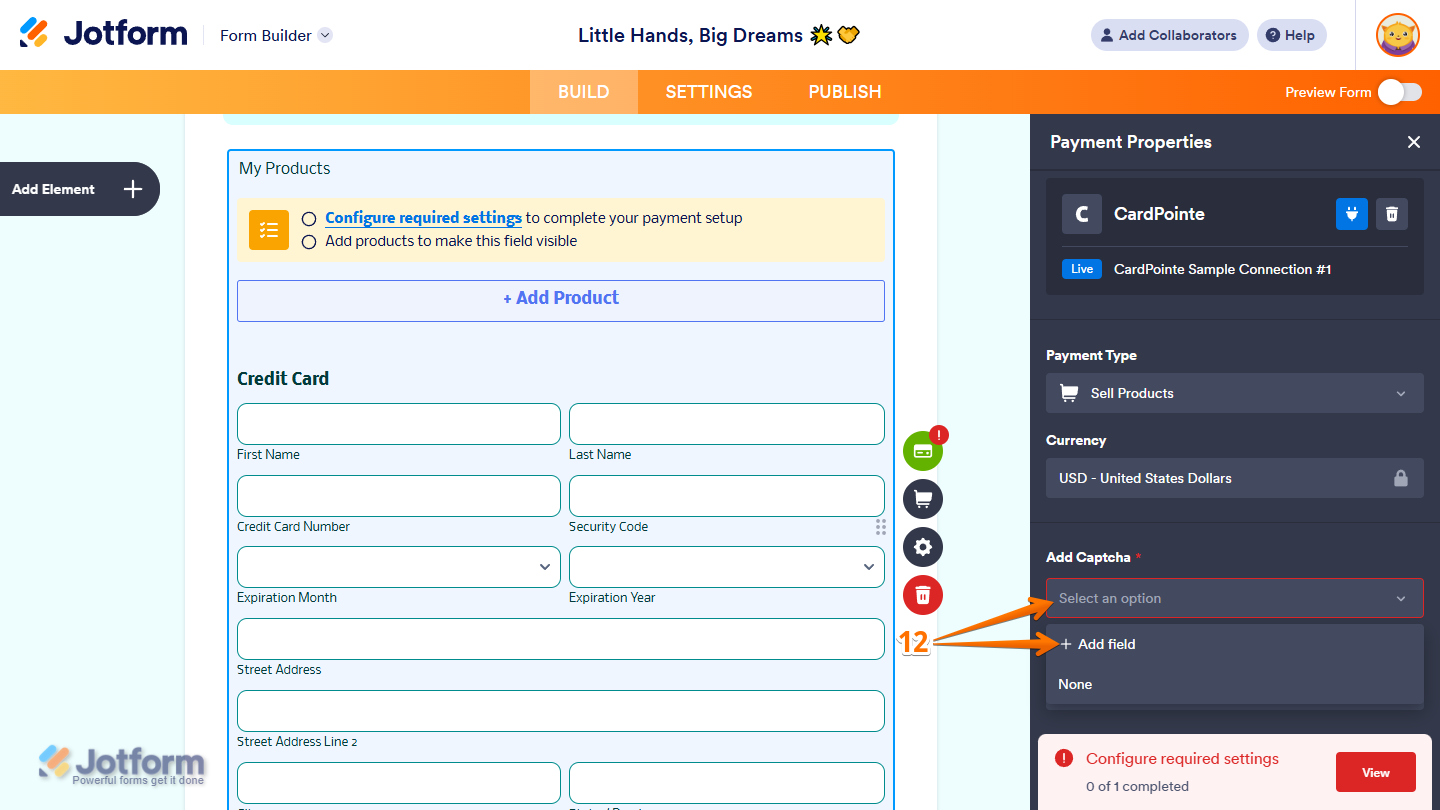Expand the Payment Type Sell Products dropdown

click(x=1235, y=393)
